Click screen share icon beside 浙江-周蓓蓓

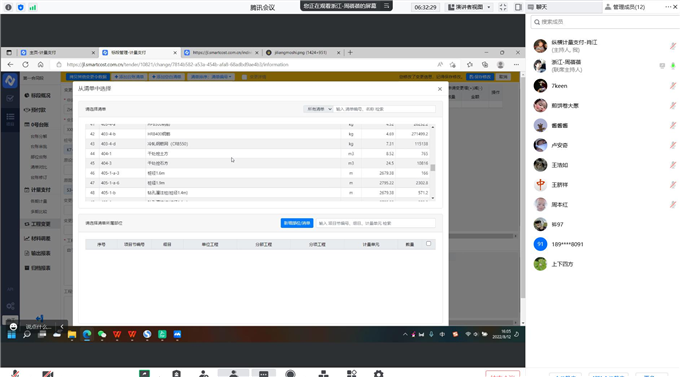pos(662,66)
